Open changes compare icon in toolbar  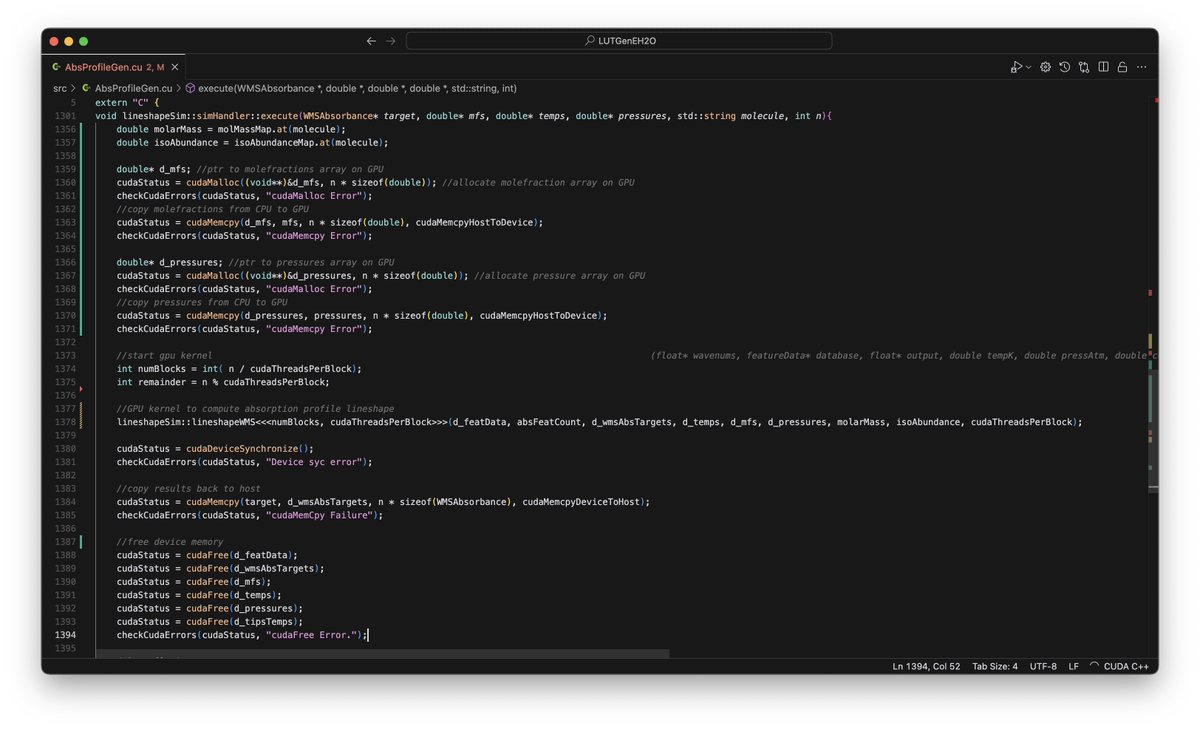tap(1084, 67)
